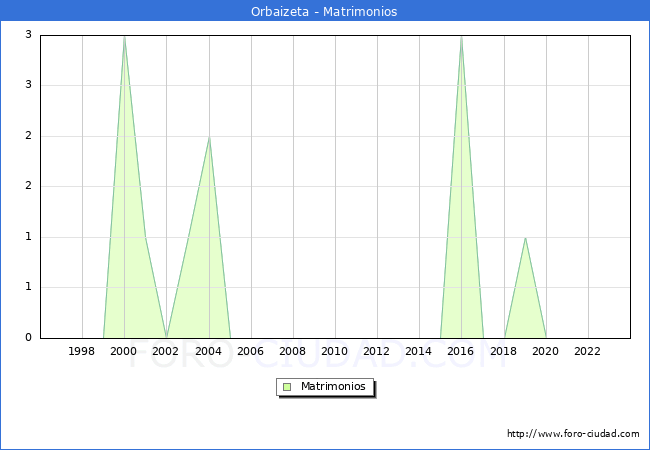
Task: Select the small 2019 peak in the chart
Action: tap(525, 239)
